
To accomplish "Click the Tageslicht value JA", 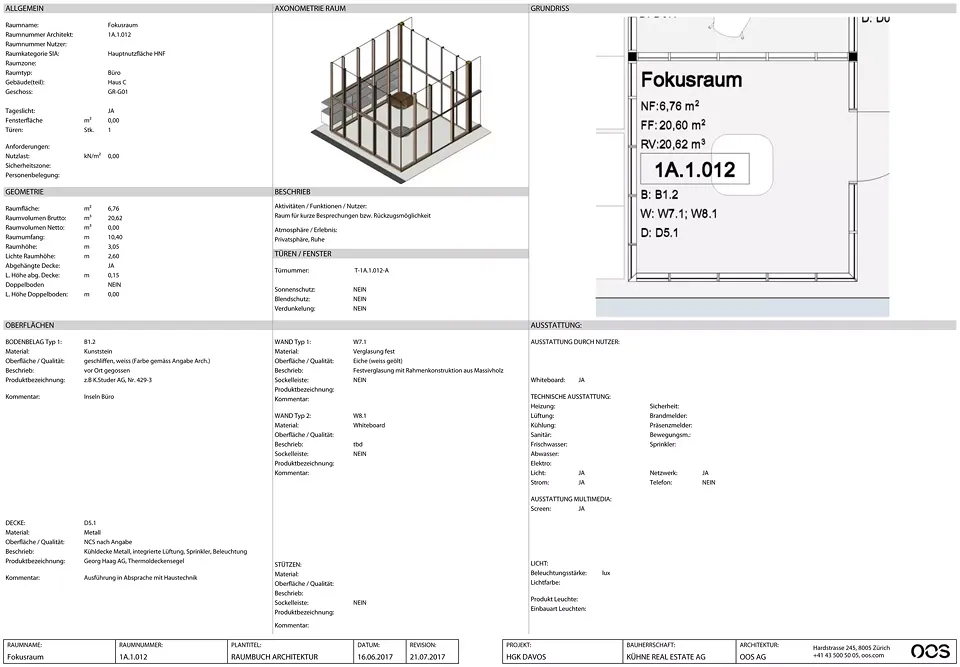I will (111, 111).
